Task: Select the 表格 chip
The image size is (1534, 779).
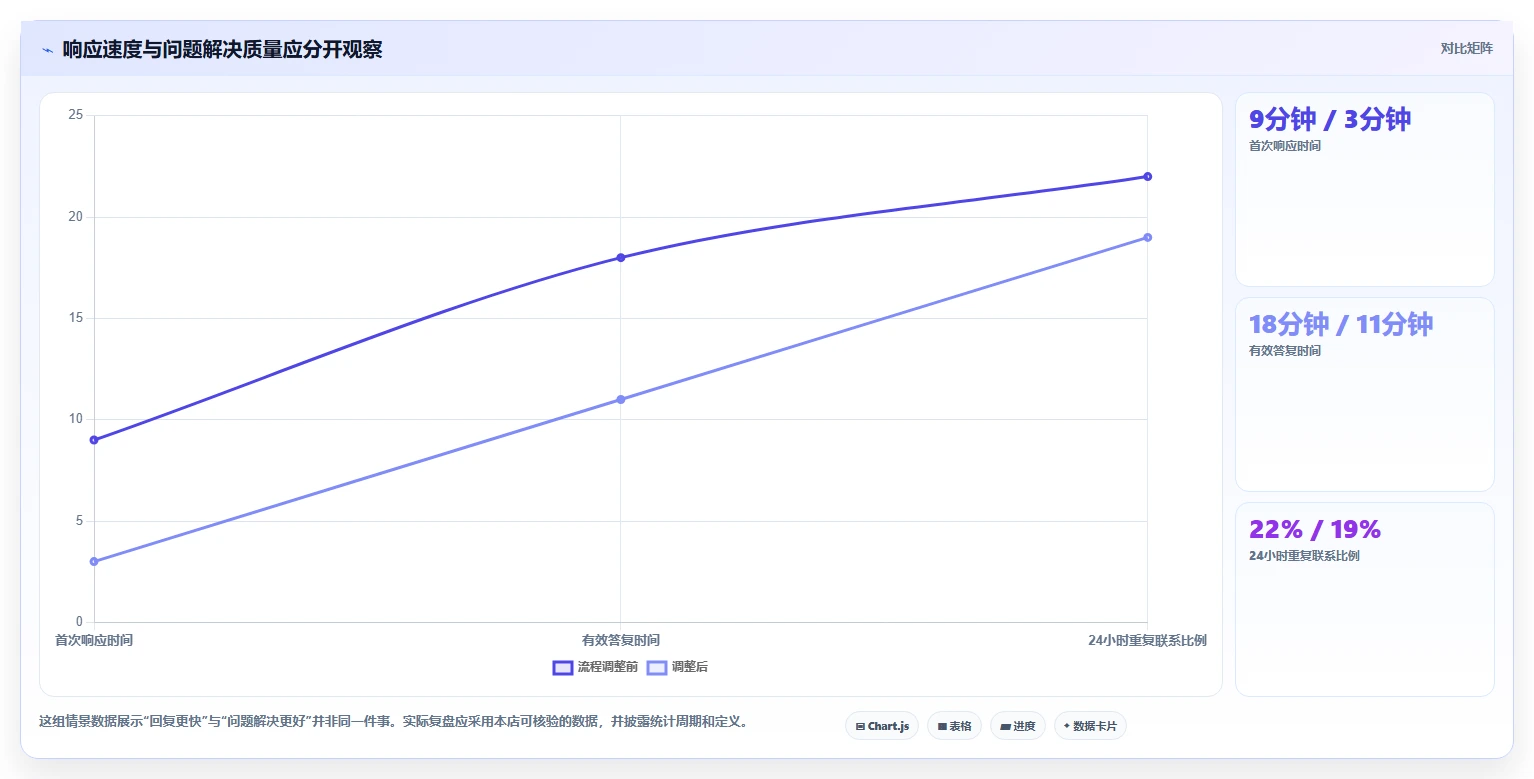Action: (x=954, y=726)
